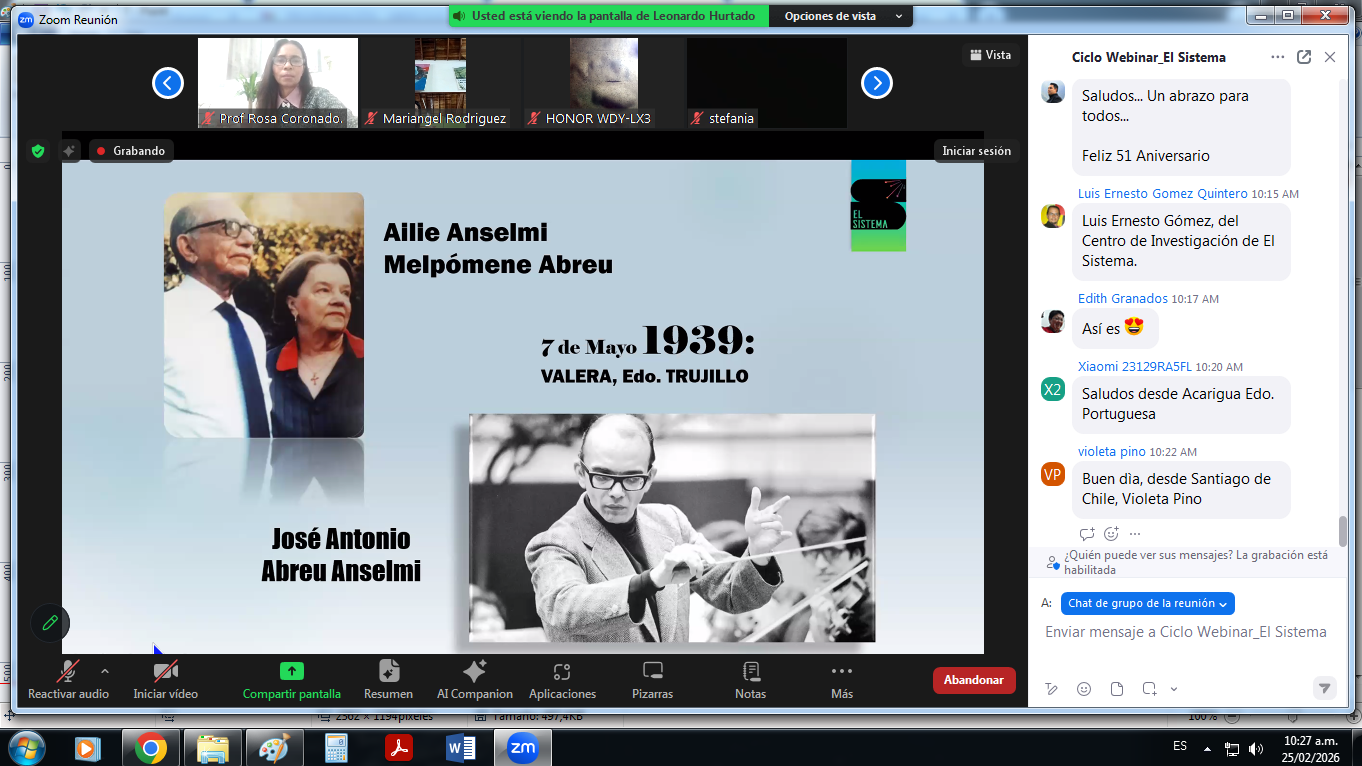Attach a file to the chat message

pos(1115,689)
